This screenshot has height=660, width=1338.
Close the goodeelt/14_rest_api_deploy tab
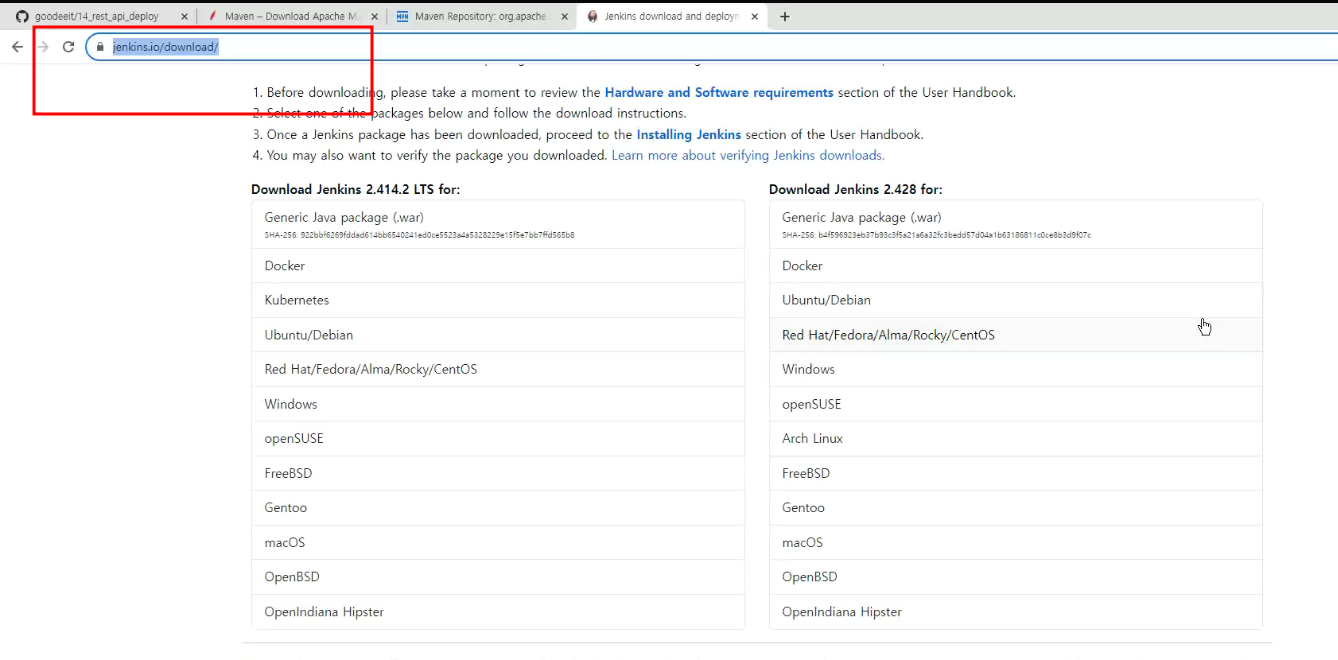184,17
